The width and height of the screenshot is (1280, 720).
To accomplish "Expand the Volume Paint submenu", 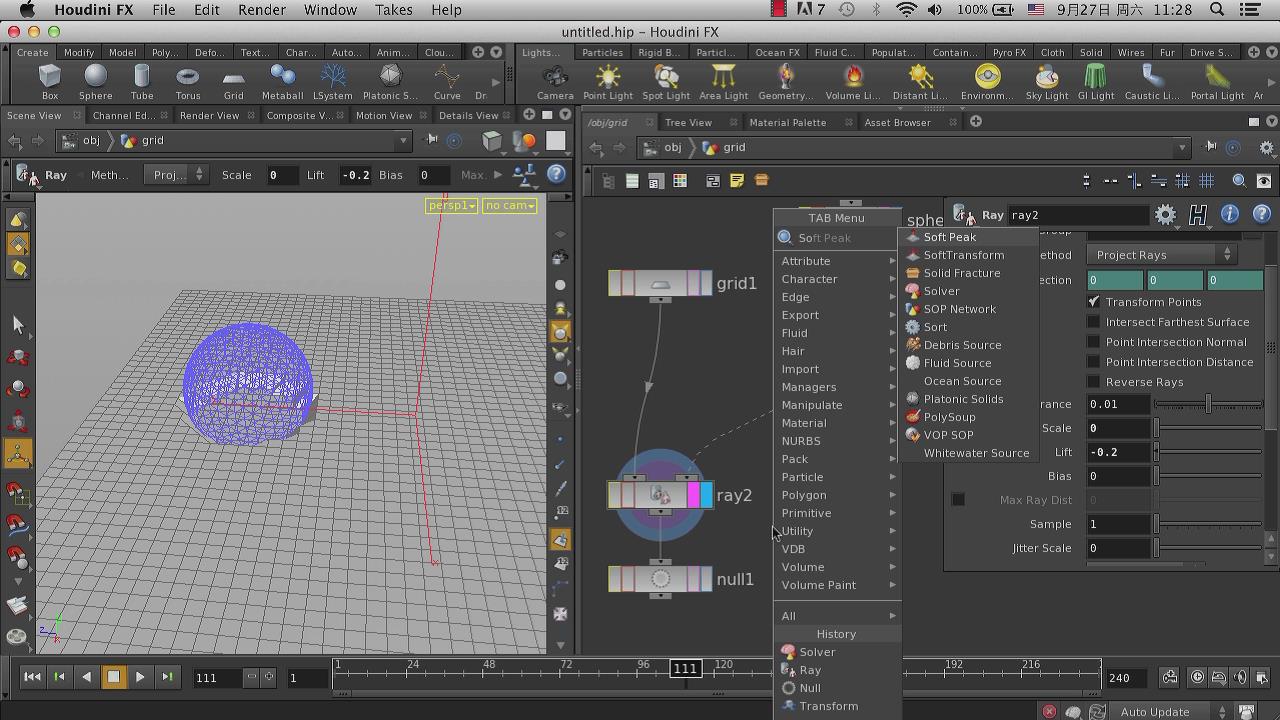I will click(838, 585).
